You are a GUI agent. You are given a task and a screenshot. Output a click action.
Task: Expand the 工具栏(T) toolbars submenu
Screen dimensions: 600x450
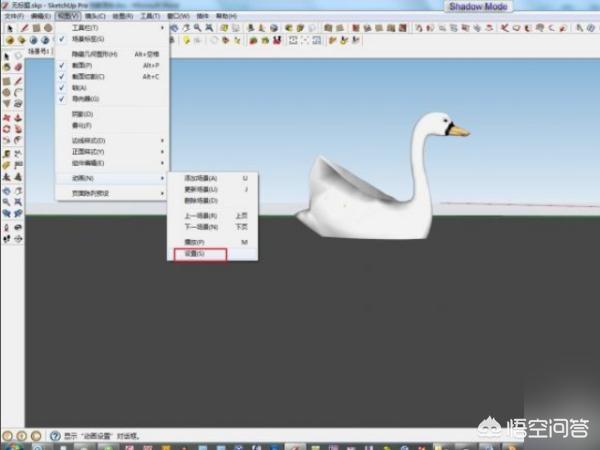pyautogui.click(x=112, y=28)
